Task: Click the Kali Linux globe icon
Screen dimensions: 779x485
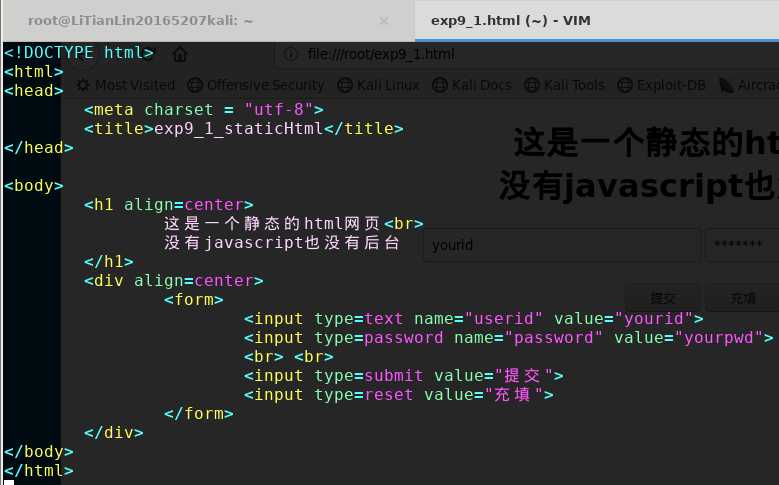Action: click(345, 85)
